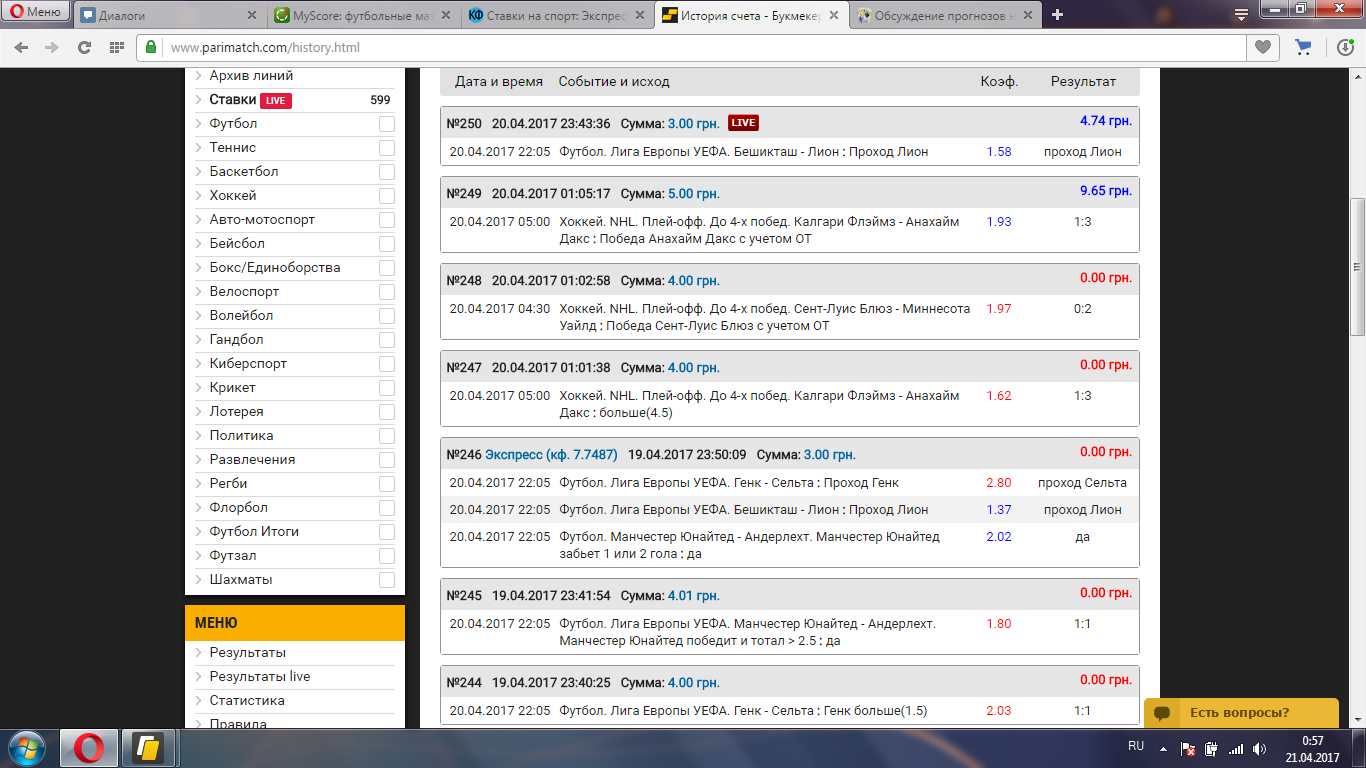Open the tab menu icon near window controls
Image resolution: width=1366 pixels, height=768 pixels.
(1240, 14)
